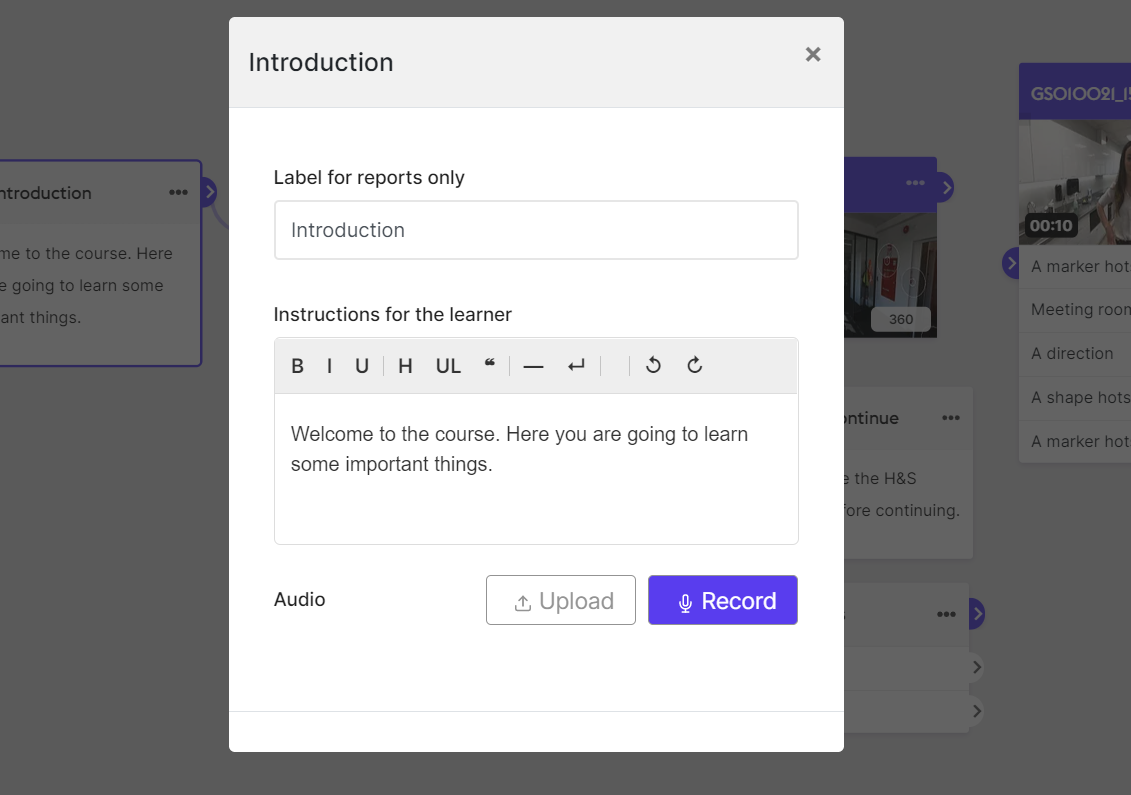
Task: Open the video thumbnail showing 00:10
Action: 1075,183
